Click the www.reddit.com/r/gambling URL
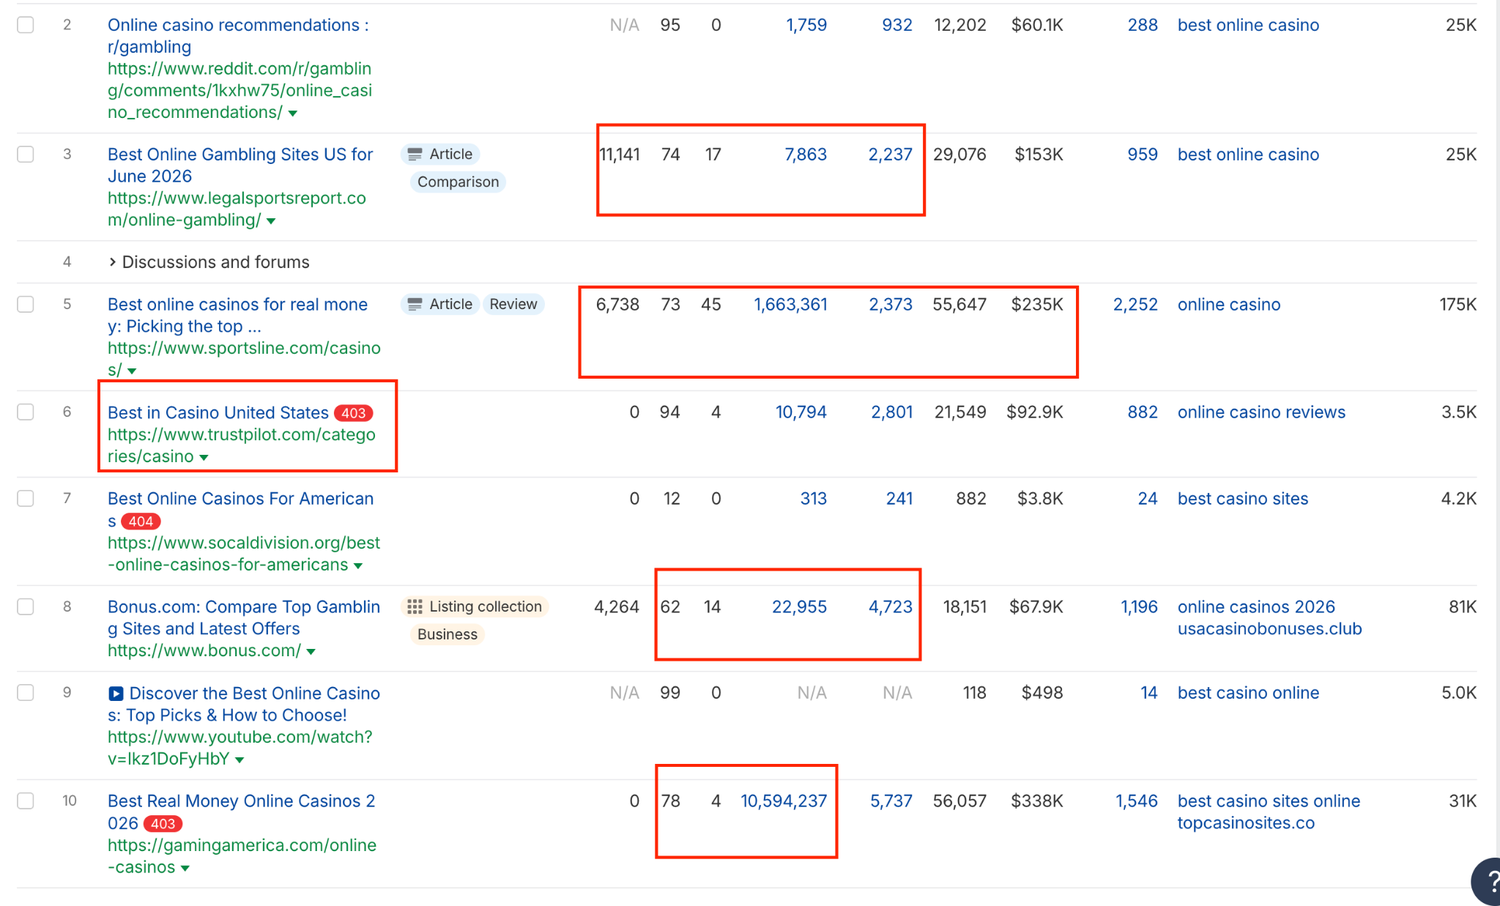 (239, 90)
